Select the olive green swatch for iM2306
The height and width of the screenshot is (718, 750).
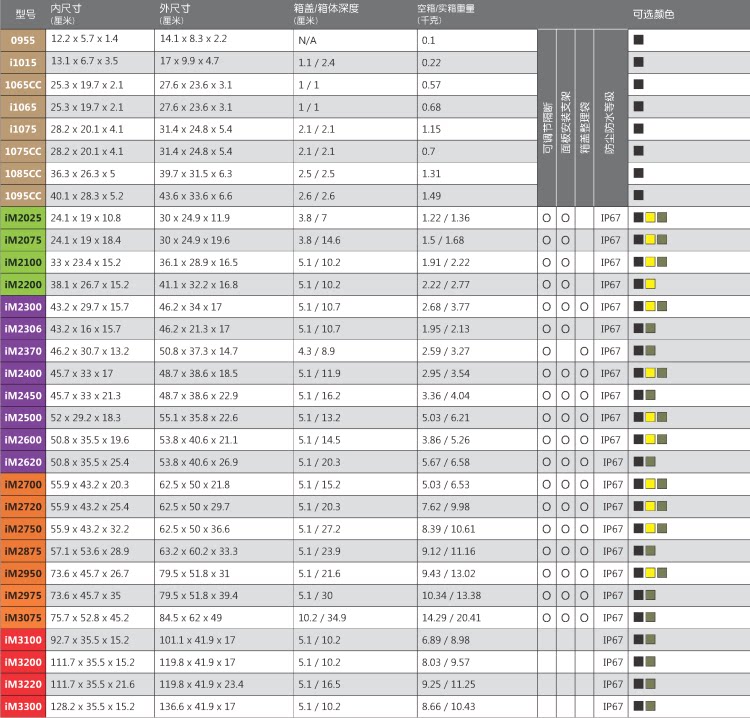point(650,328)
